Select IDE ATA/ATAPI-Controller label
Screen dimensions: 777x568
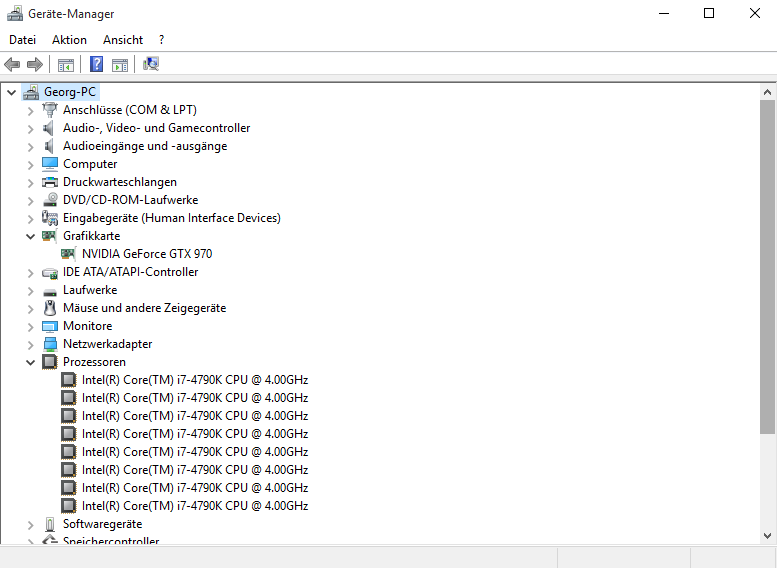130,272
